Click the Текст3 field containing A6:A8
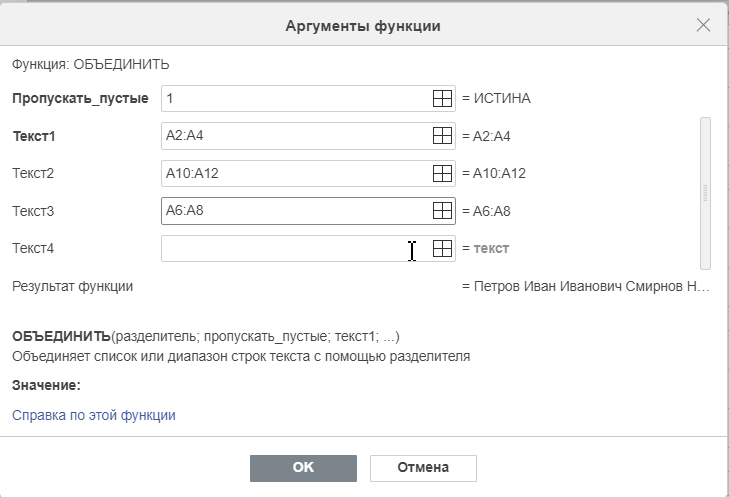 pyautogui.click(x=308, y=211)
